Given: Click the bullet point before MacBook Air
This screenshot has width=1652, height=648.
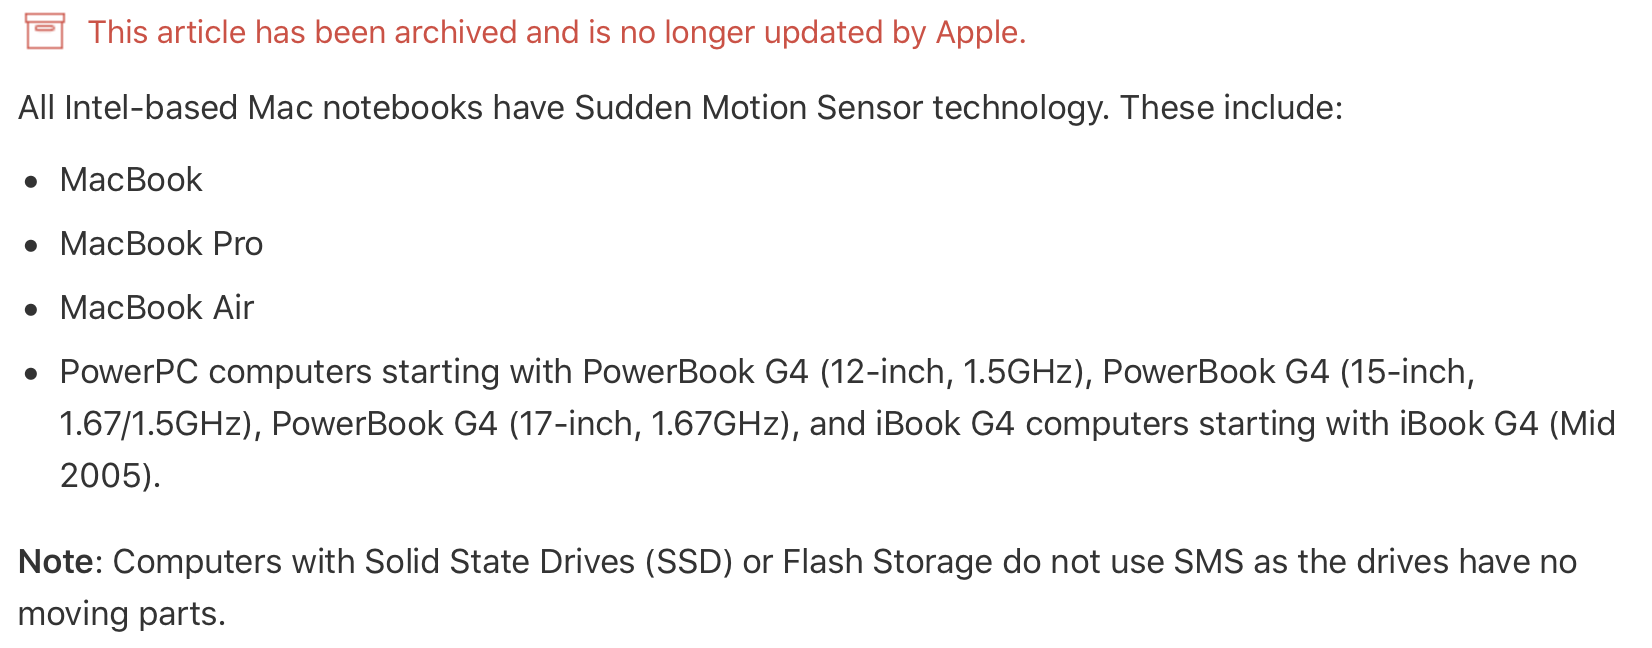Looking at the screenshot, I should pos(32,310).
